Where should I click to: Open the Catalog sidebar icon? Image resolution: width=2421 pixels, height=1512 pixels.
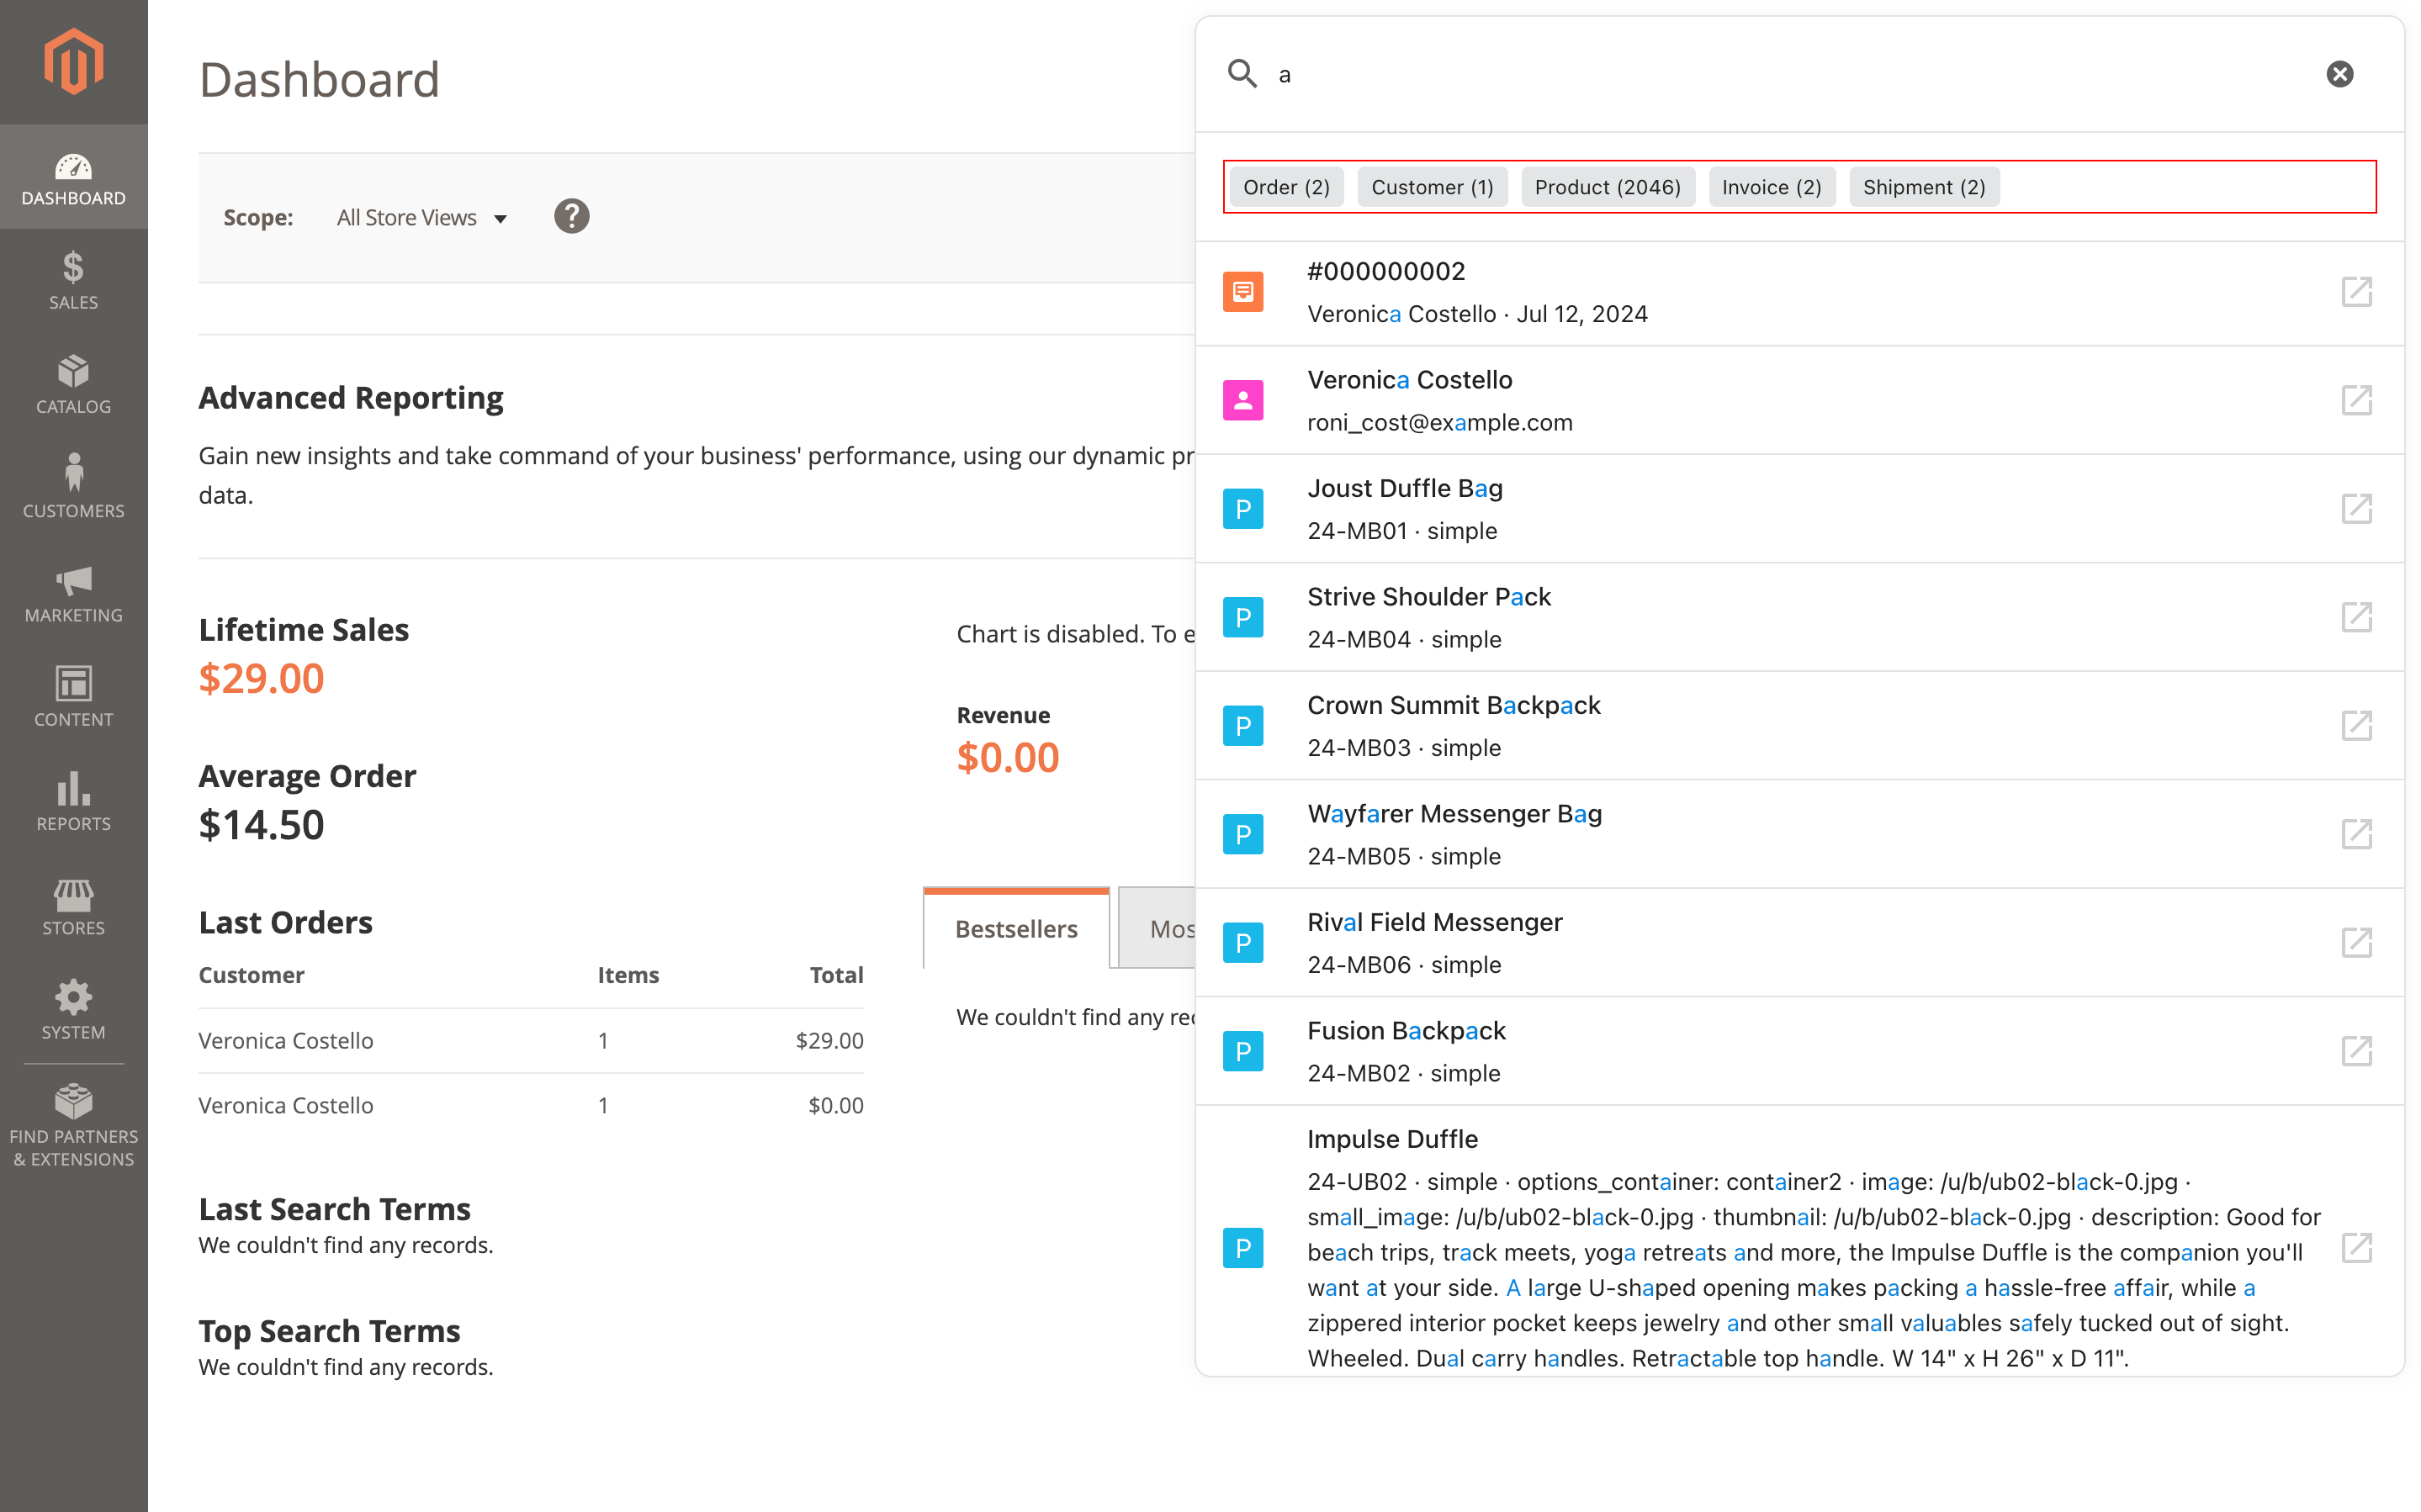[x=73, y=384]
